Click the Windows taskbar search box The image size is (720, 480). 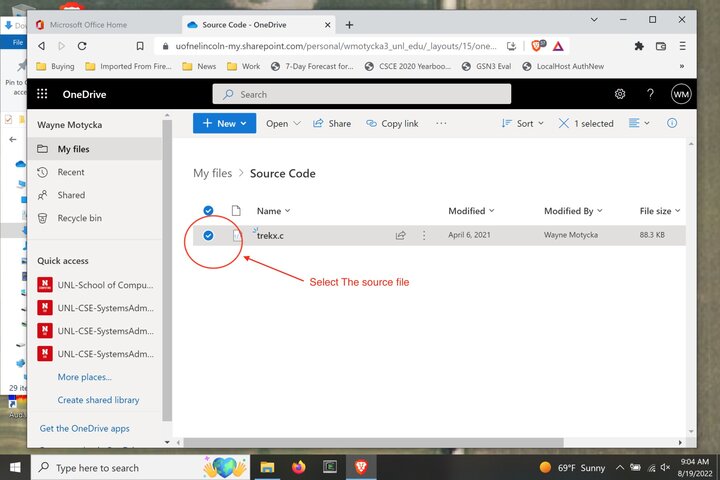point(141,468)
